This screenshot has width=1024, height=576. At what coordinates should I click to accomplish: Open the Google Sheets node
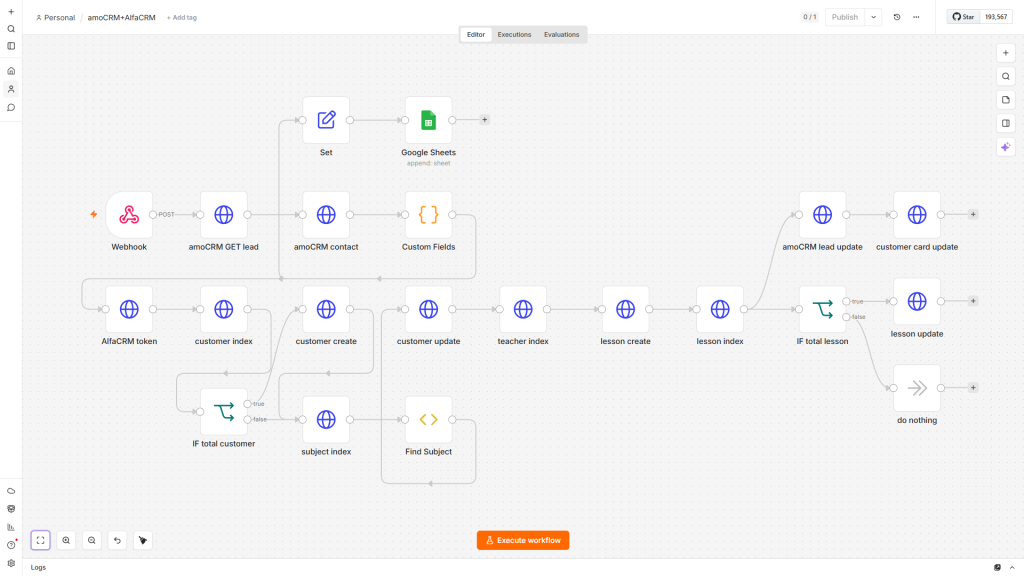pos(428,120)
